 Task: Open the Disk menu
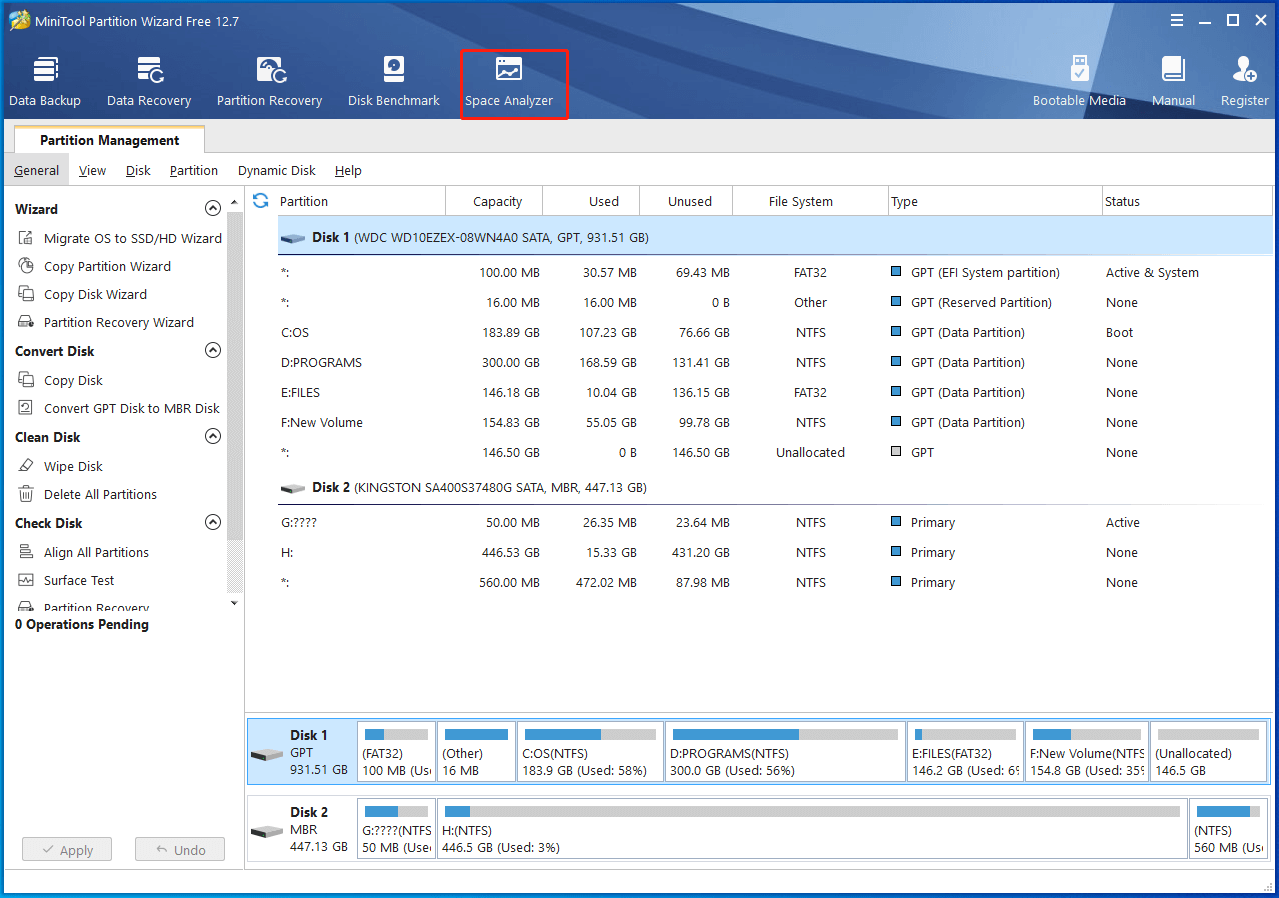138,171
